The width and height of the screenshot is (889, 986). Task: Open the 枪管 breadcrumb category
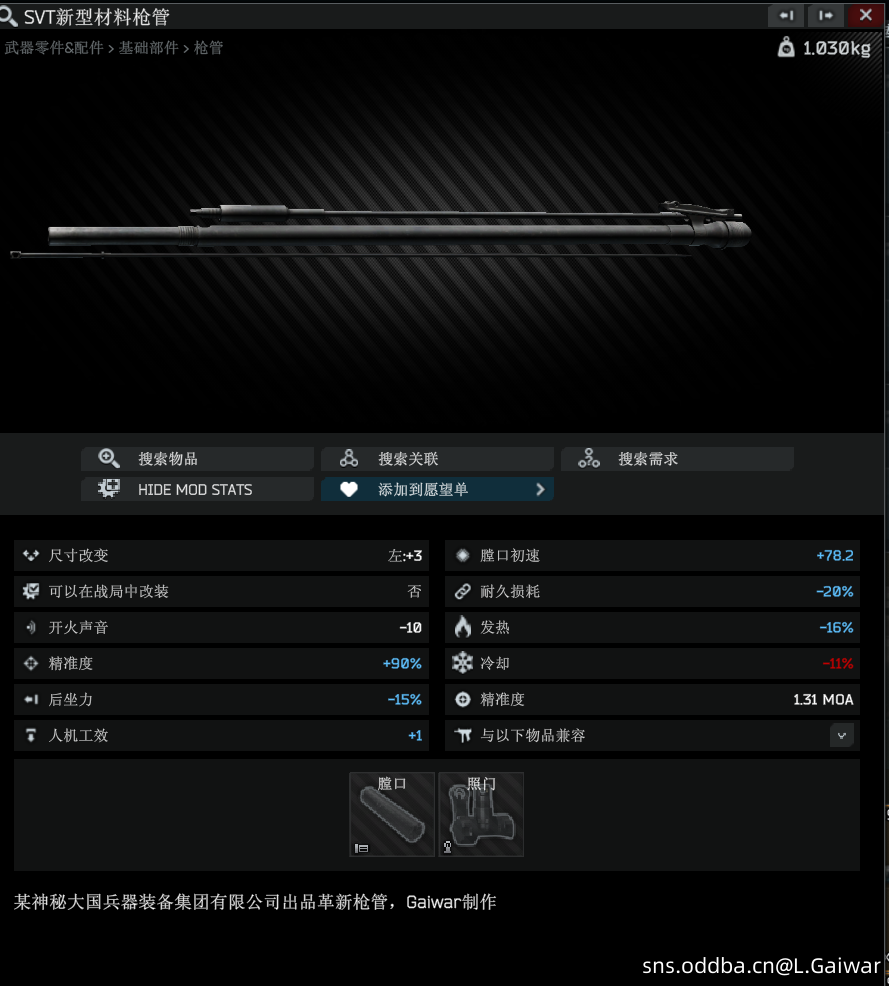[208, 48]
